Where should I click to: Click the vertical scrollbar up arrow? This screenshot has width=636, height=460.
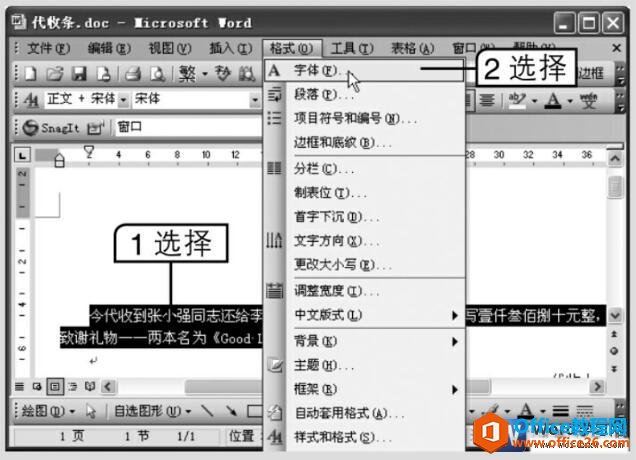[x=615, y=159]
